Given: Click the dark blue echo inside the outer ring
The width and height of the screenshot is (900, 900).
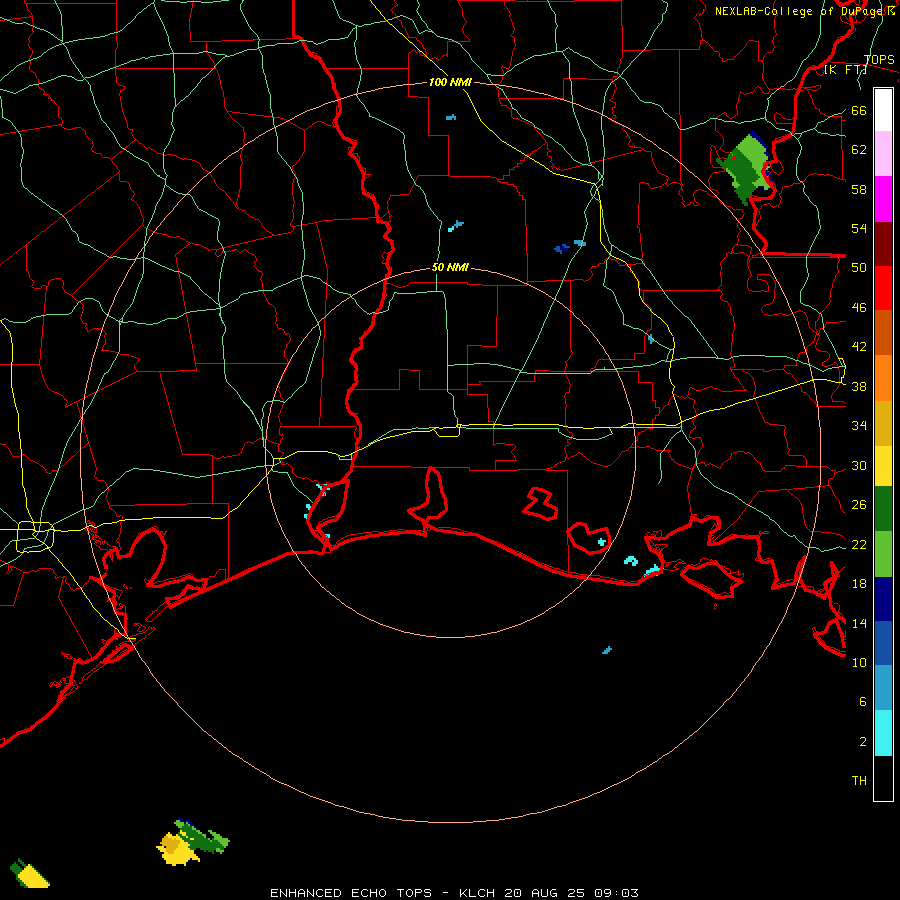Looking at the screenshot, I should 561,249.
